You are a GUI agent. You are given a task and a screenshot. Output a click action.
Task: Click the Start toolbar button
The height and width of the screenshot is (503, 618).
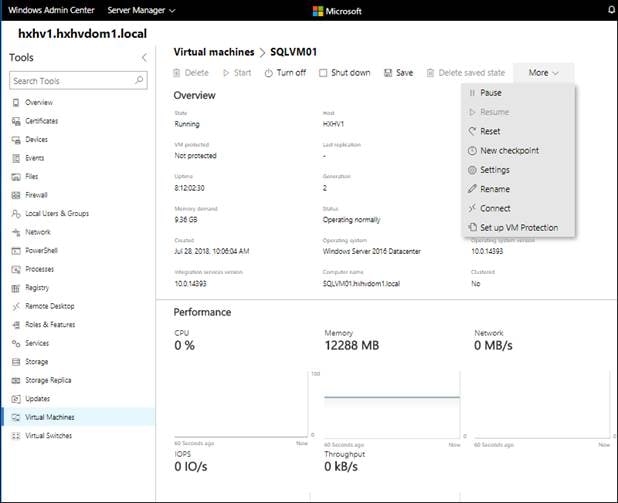click(x=237, y=73)
